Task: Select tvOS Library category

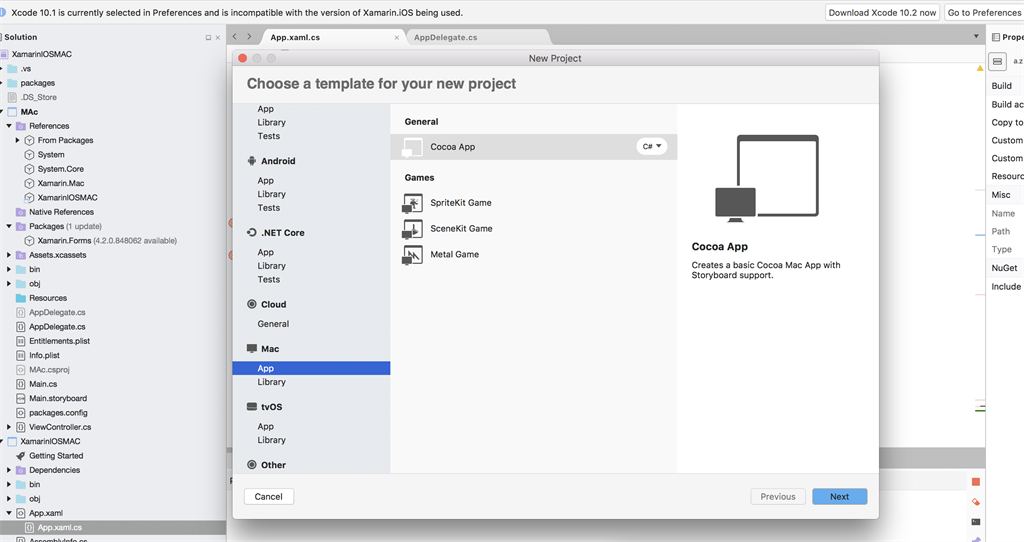Action: tap(272, 440)
